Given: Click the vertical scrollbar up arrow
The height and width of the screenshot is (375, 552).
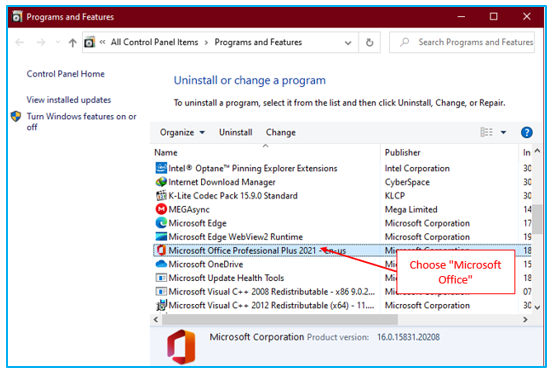Looking at the screenshot, I should tap(537, 151).
